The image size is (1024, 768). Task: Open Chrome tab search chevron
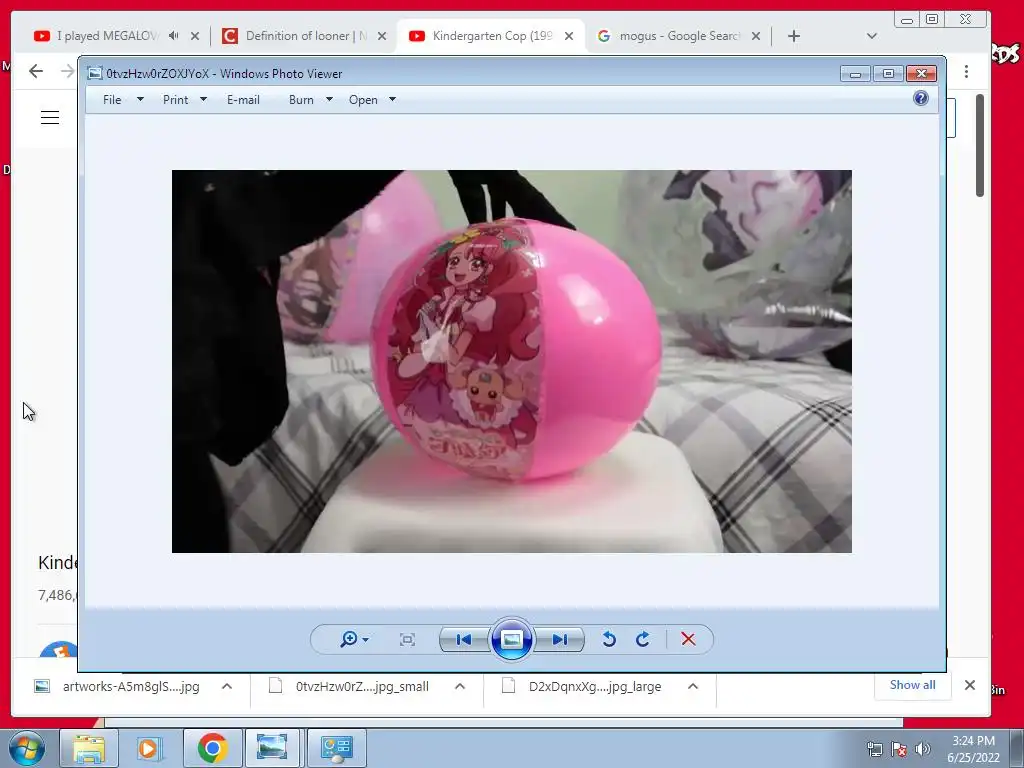tap(871, 36)
